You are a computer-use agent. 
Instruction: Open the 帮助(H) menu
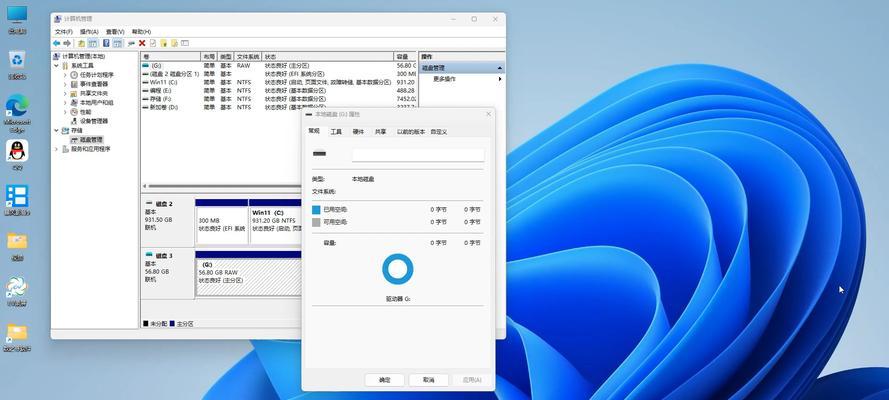[141, 32]
